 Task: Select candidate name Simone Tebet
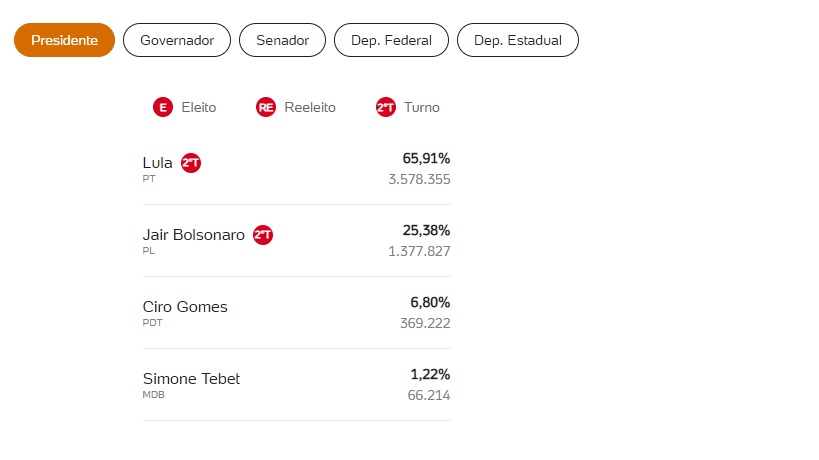pos(191,379)
